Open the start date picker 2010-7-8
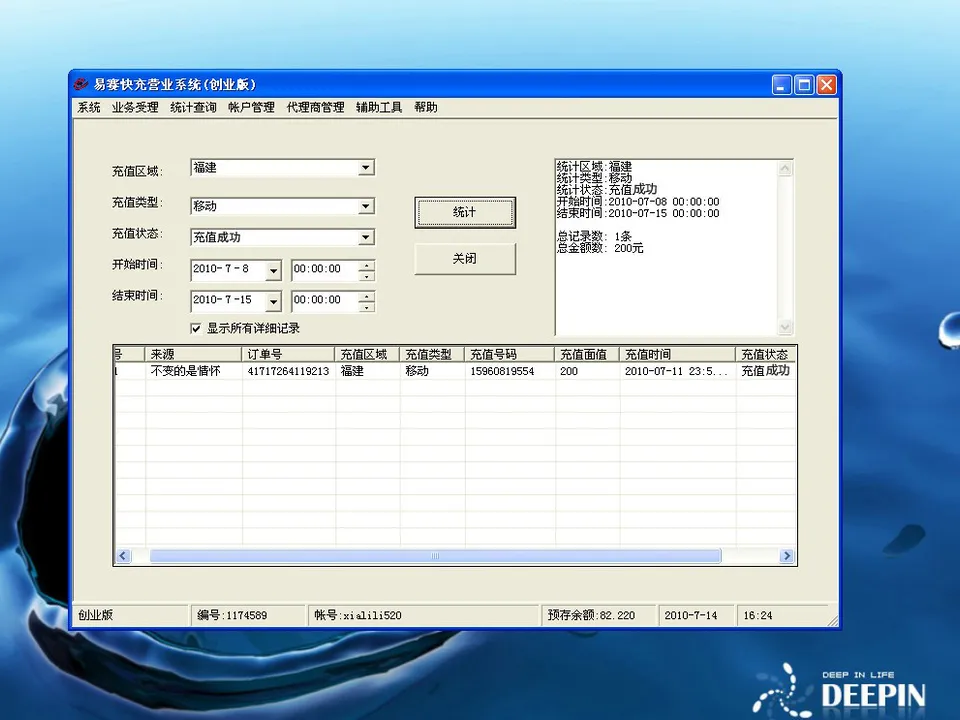Screen dimensions: 960x720 click(x=273, y=270)
